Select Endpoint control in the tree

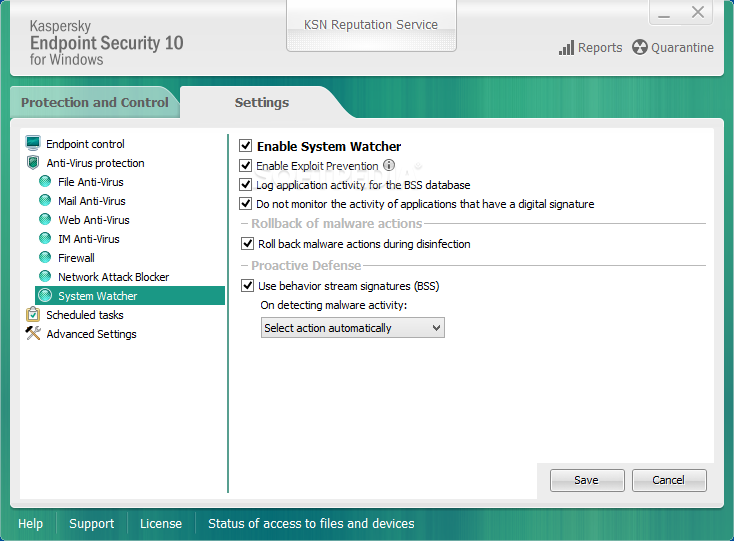click(x=85, y=144)
